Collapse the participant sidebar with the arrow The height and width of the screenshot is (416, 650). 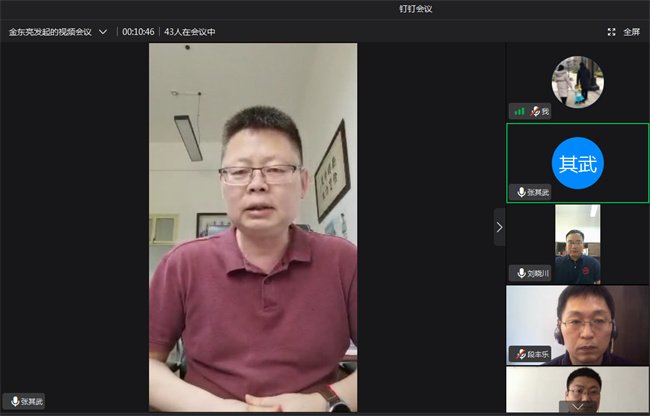(x=499, y=227)
